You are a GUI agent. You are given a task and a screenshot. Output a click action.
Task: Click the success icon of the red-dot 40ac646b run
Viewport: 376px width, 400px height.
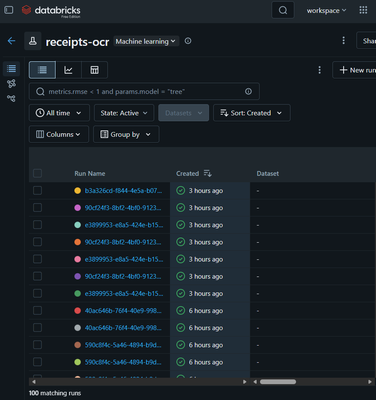pyautogui.click(x=181, y=311)
